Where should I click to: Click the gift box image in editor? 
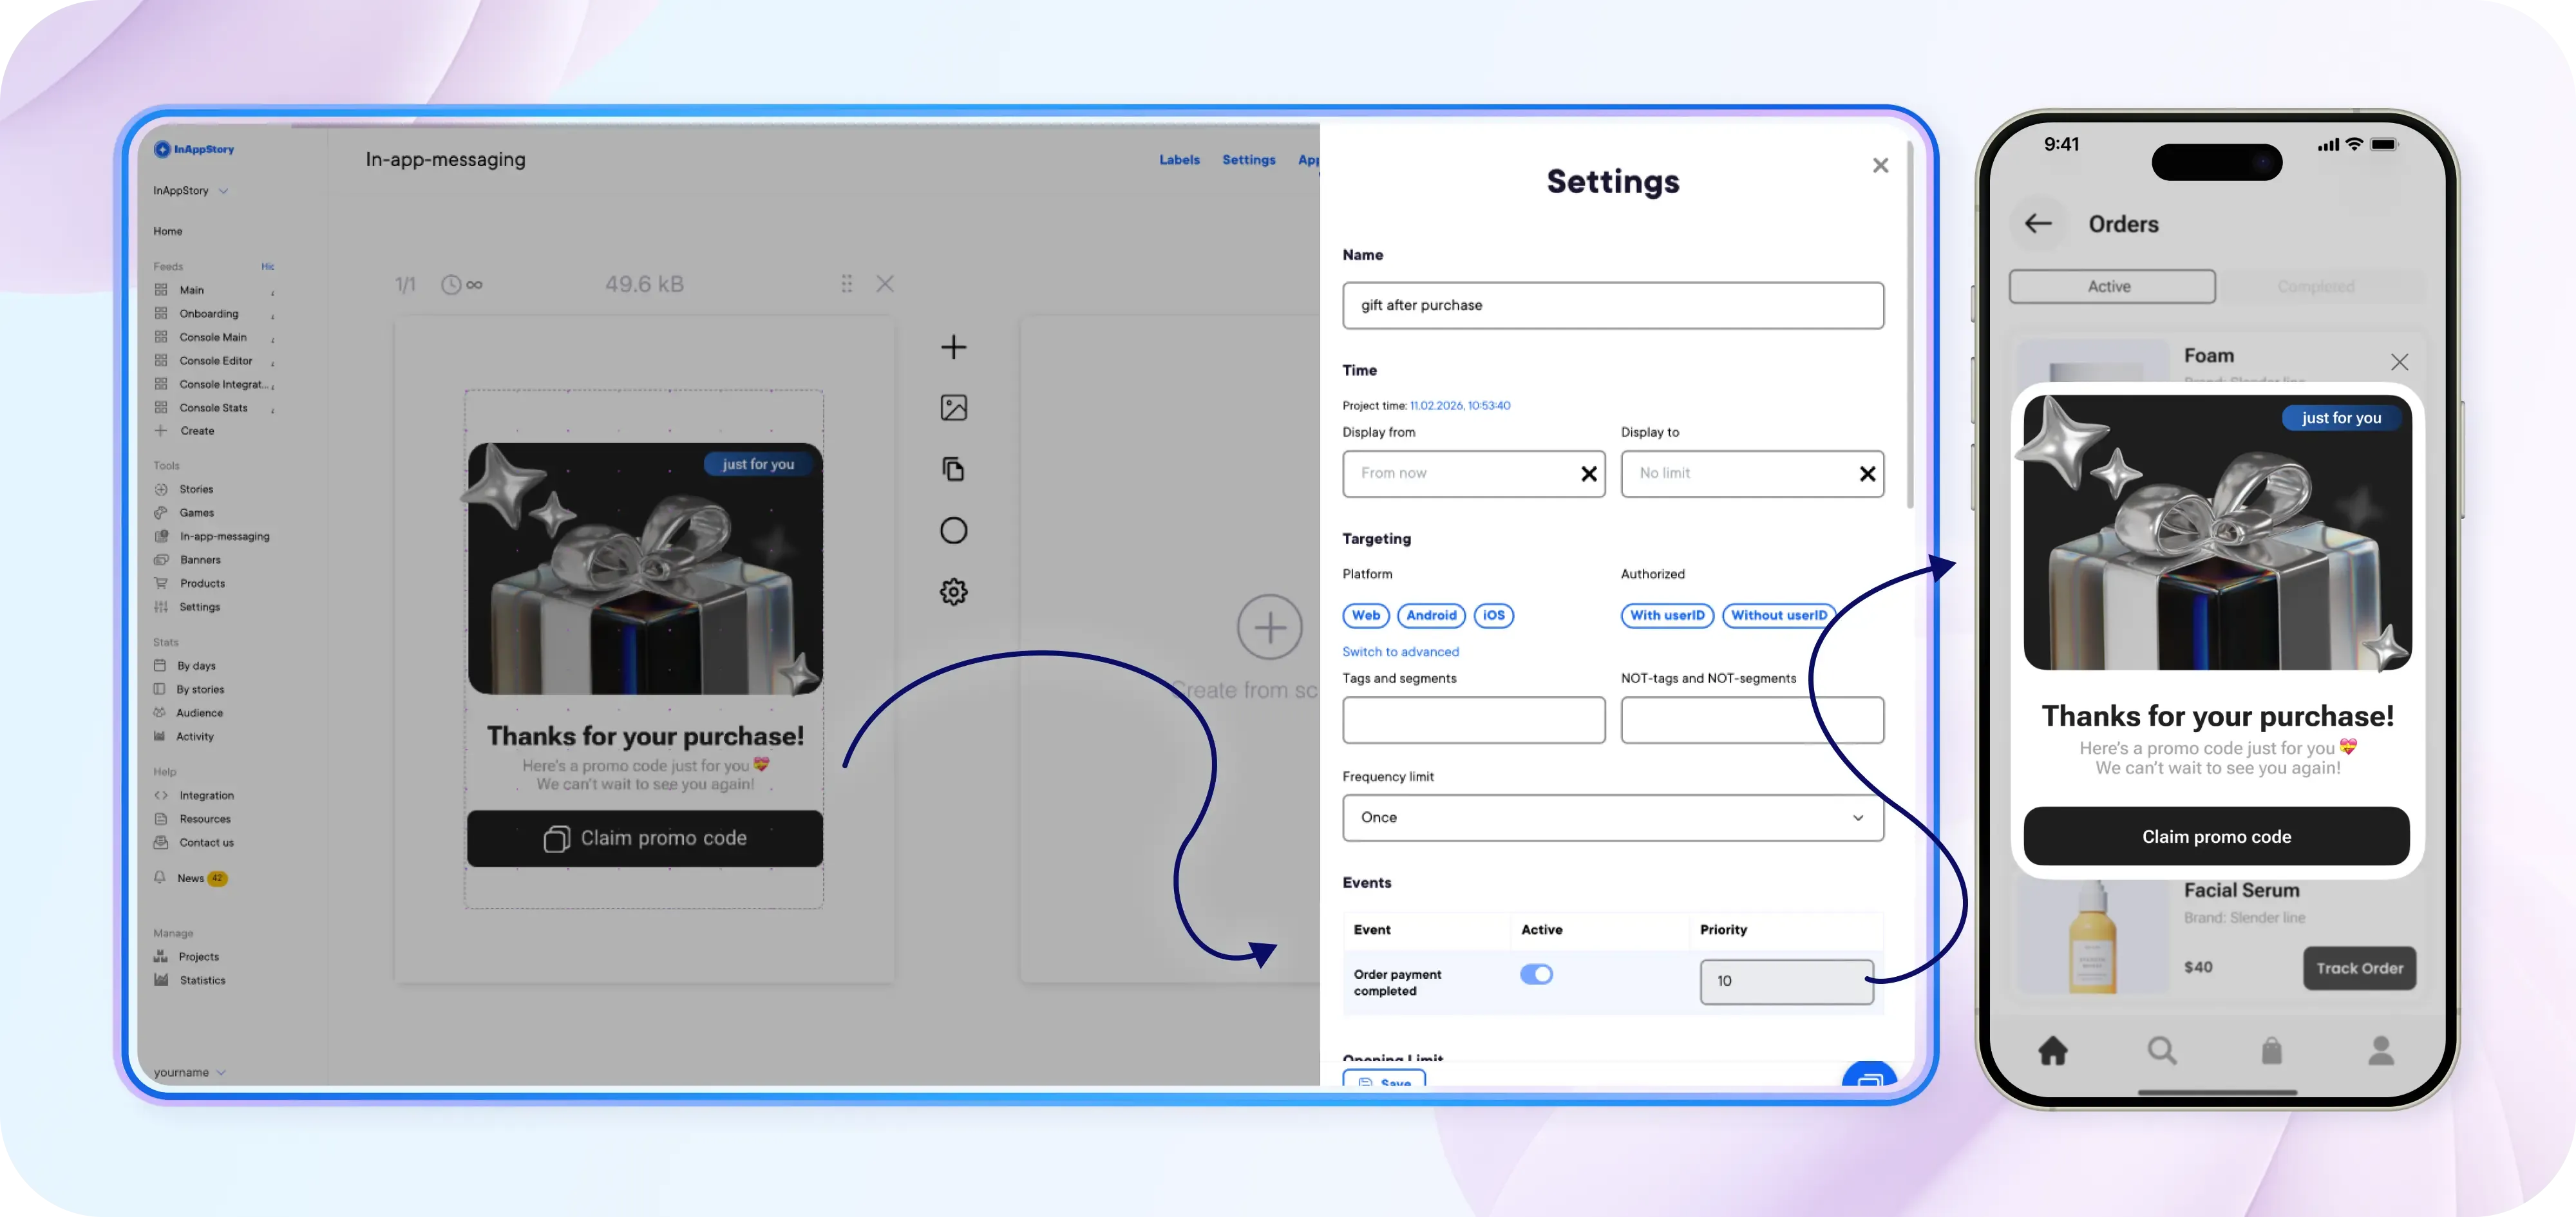[645, 569]
